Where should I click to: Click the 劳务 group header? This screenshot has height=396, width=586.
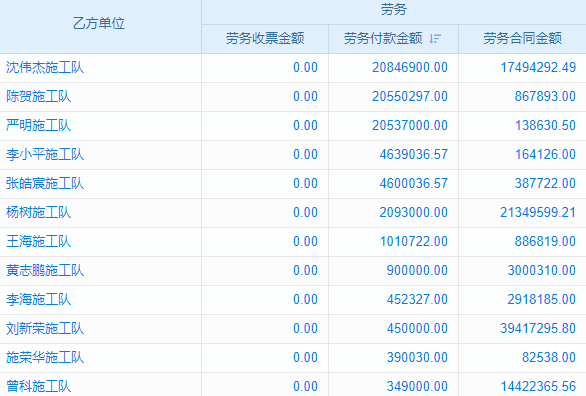tap(394, 9)
